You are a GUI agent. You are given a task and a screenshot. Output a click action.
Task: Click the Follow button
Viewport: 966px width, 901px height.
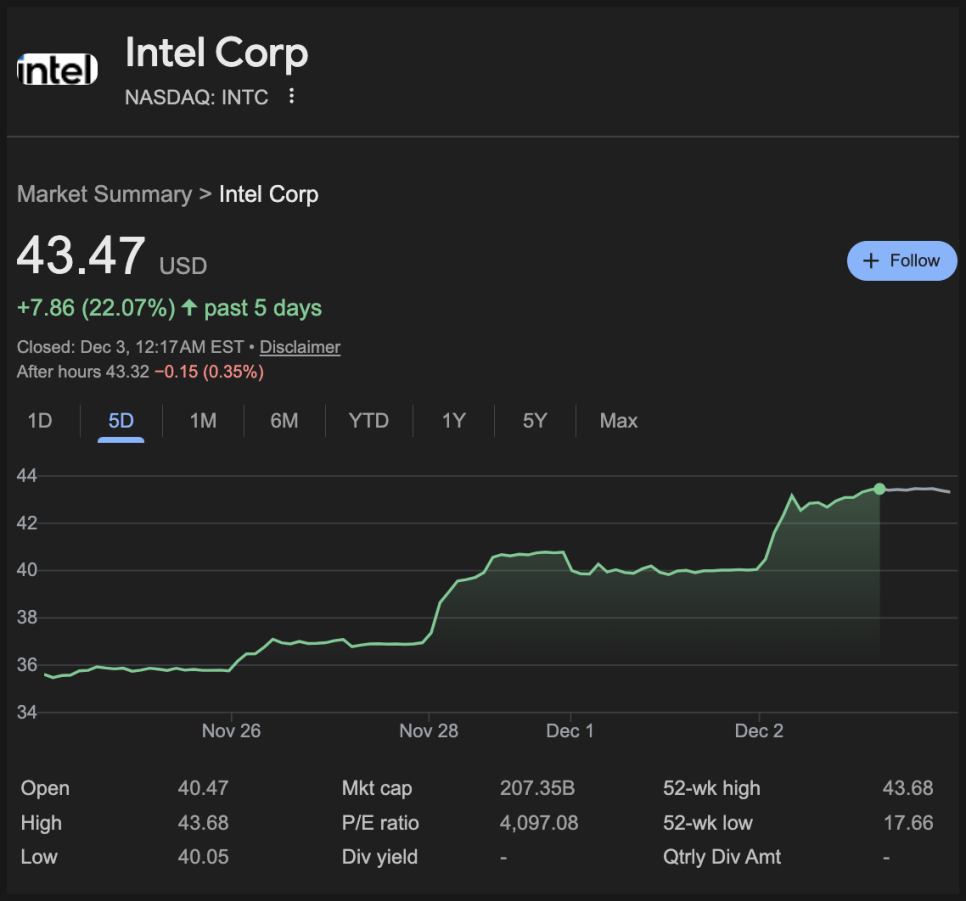pos(901,260)
